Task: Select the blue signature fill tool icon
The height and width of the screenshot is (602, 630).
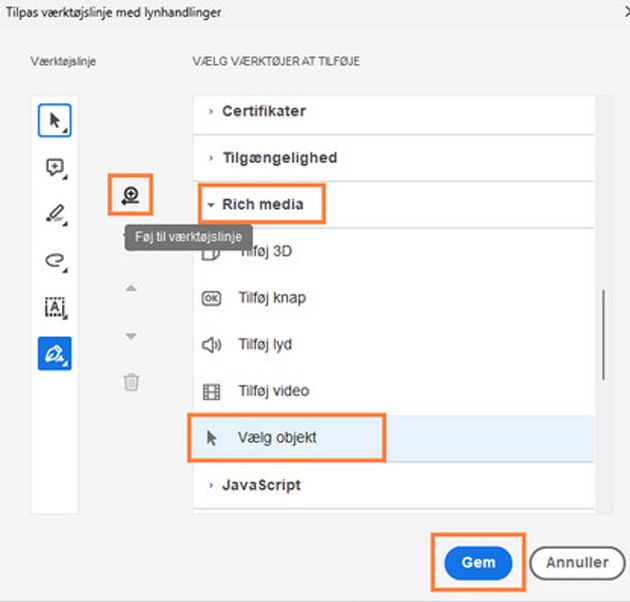Action: point(54,353)
